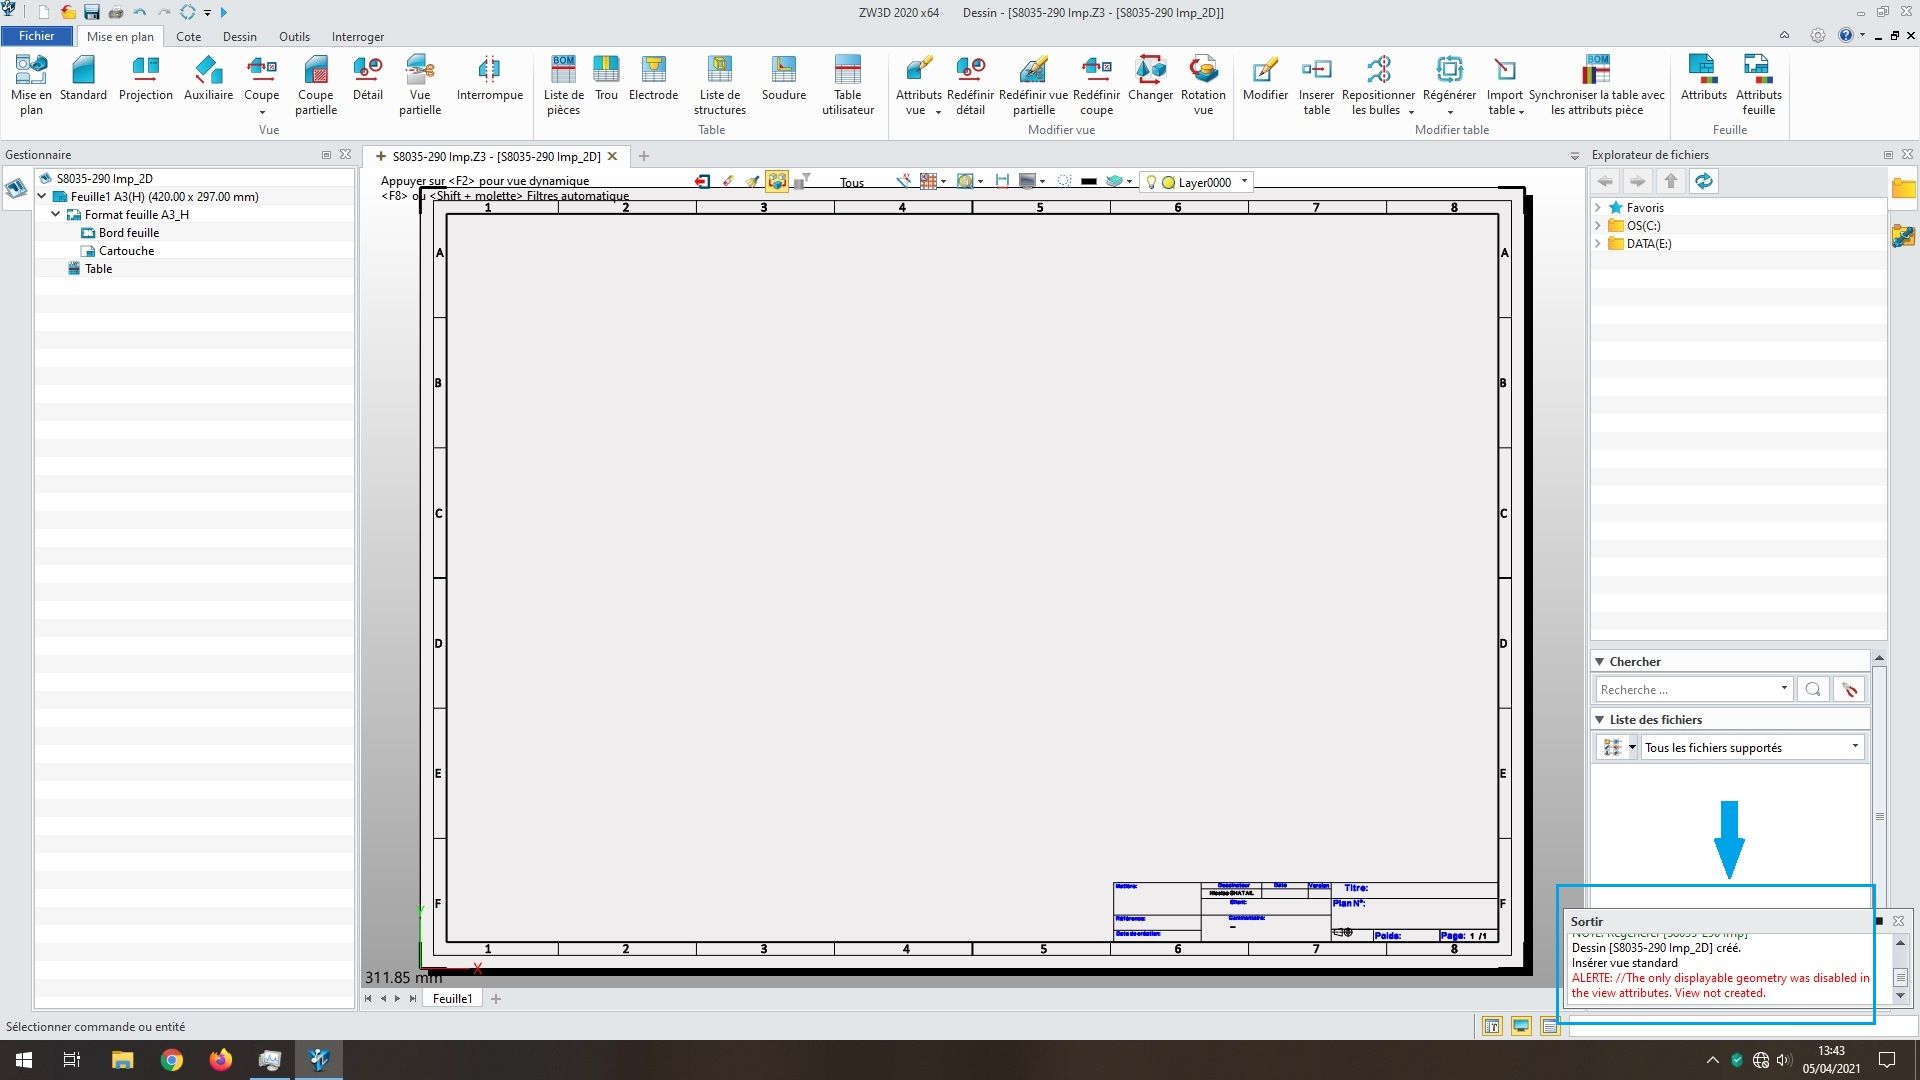Collapse the Chercher section
This screenshot has width=1920, height=1080.
coord(1600,661)
